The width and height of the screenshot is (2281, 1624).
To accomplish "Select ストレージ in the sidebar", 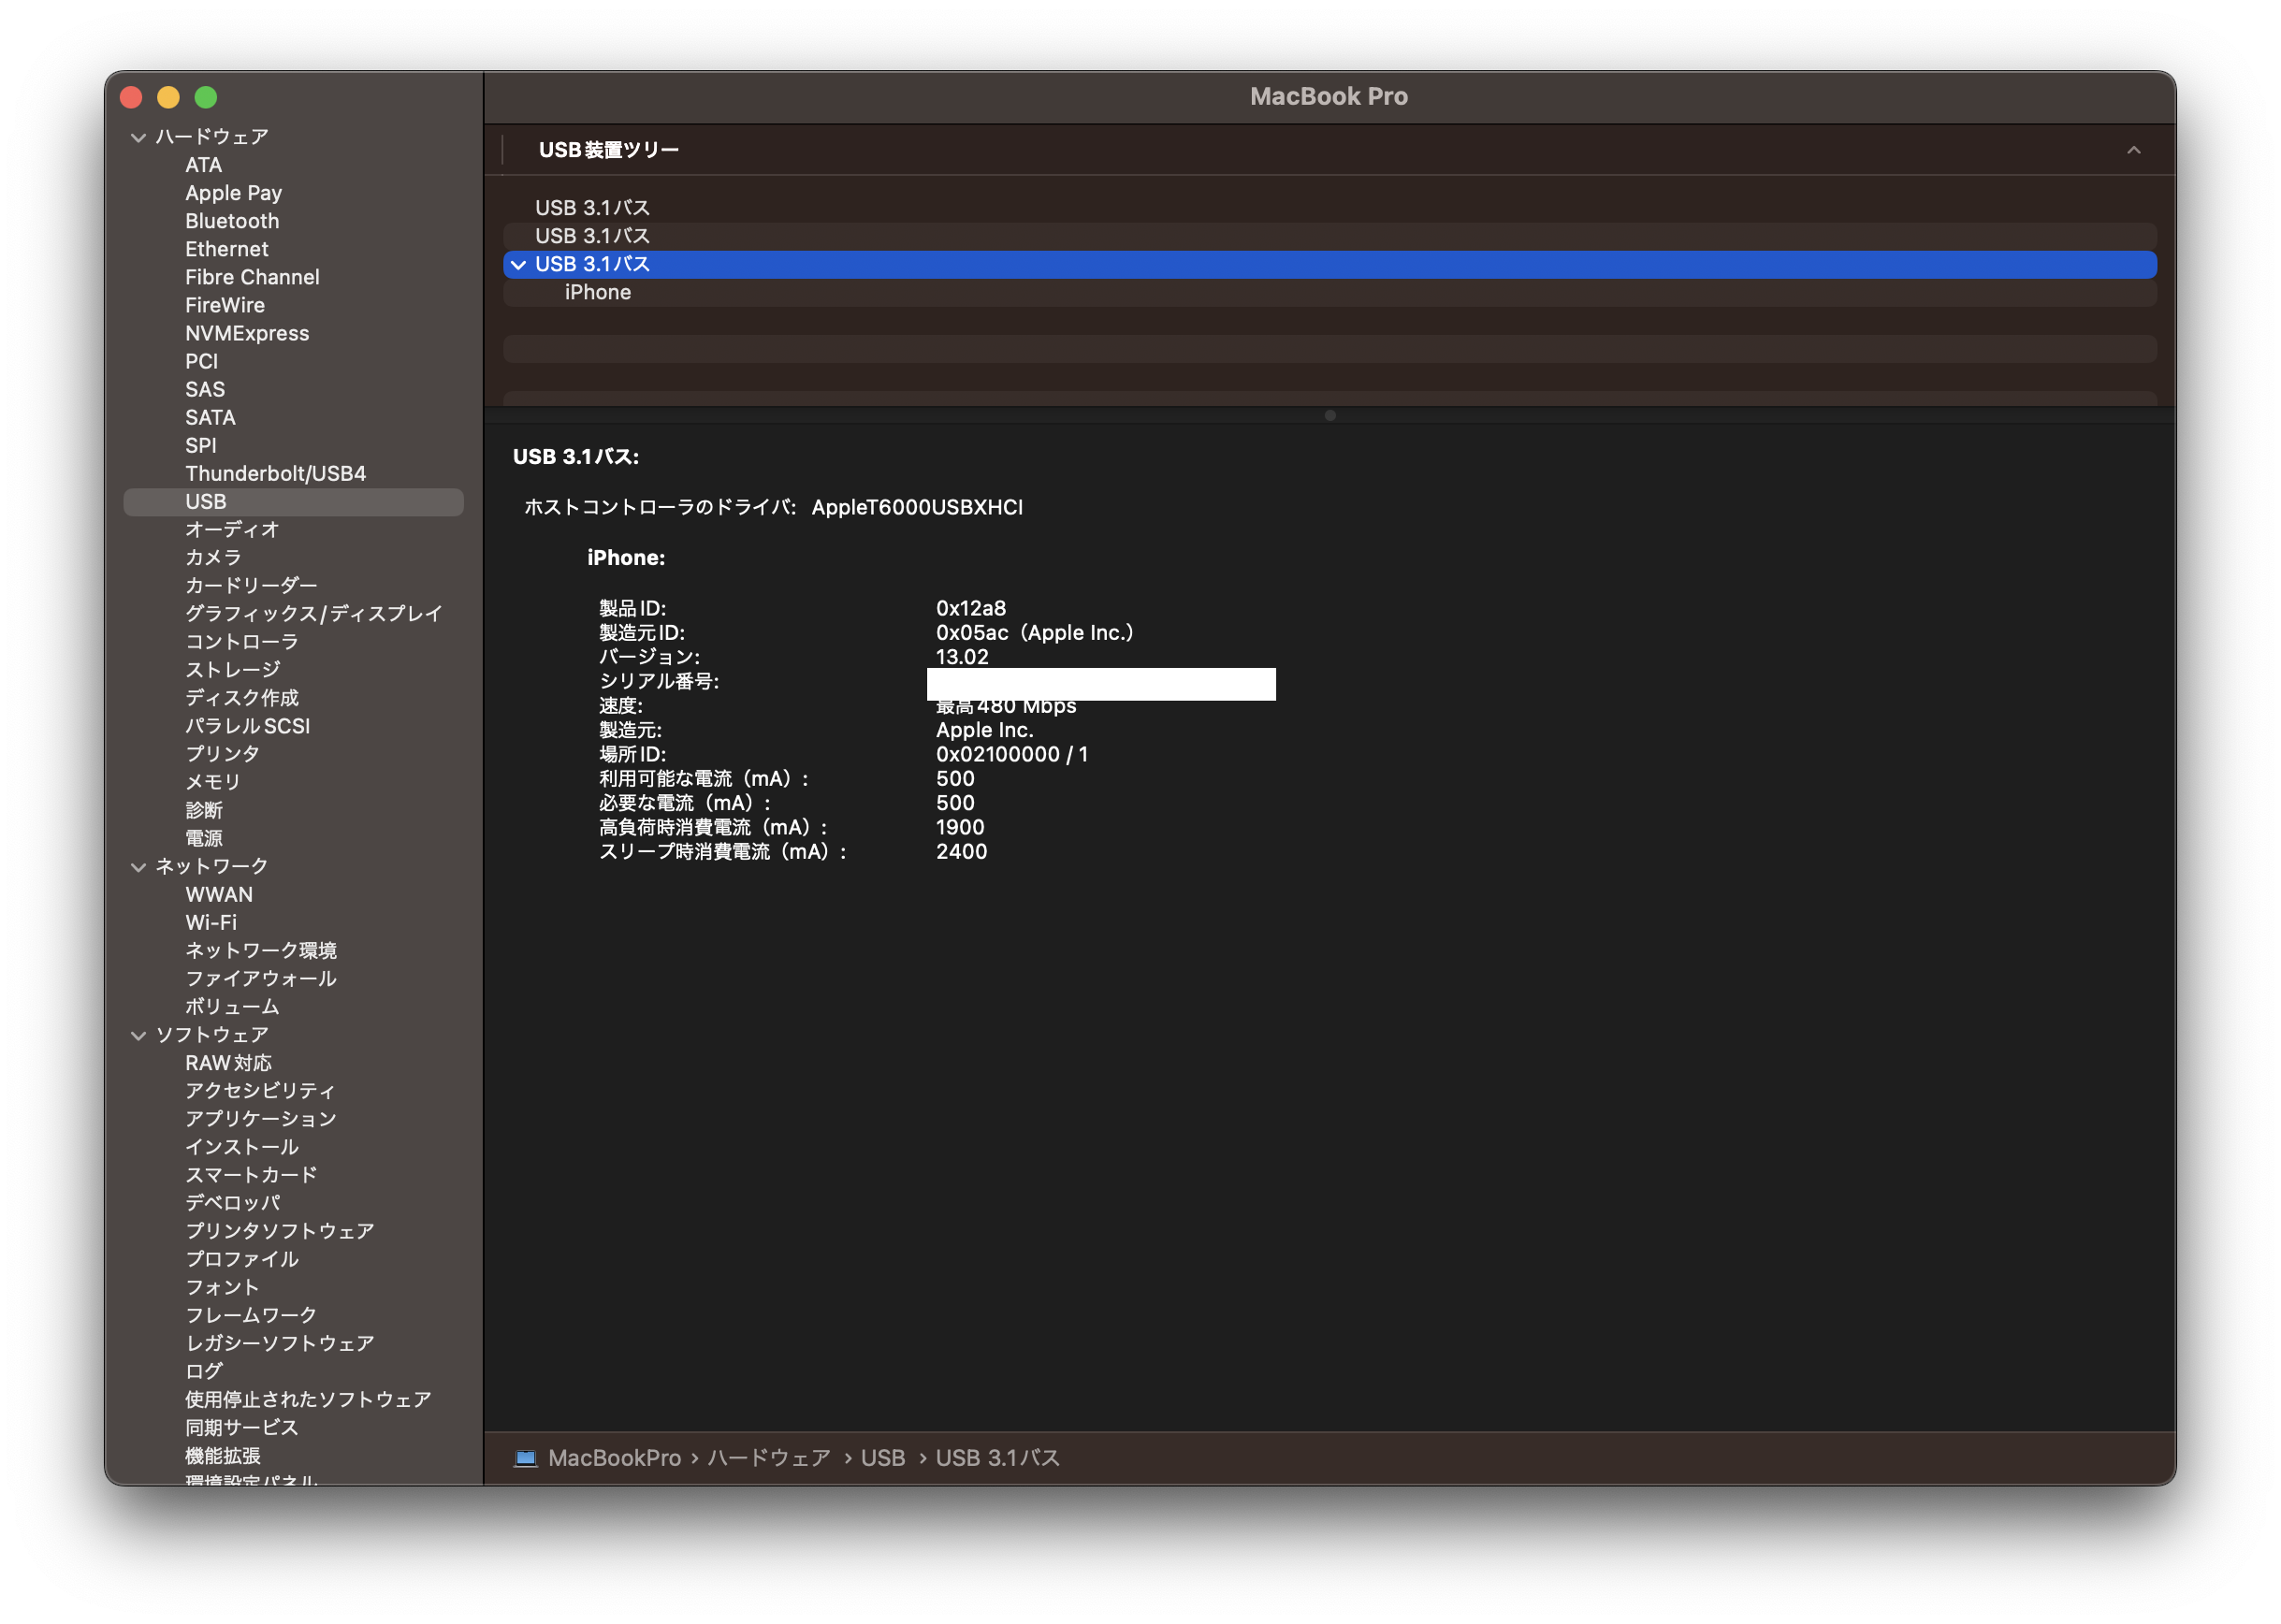I will [x=232, y=670].
